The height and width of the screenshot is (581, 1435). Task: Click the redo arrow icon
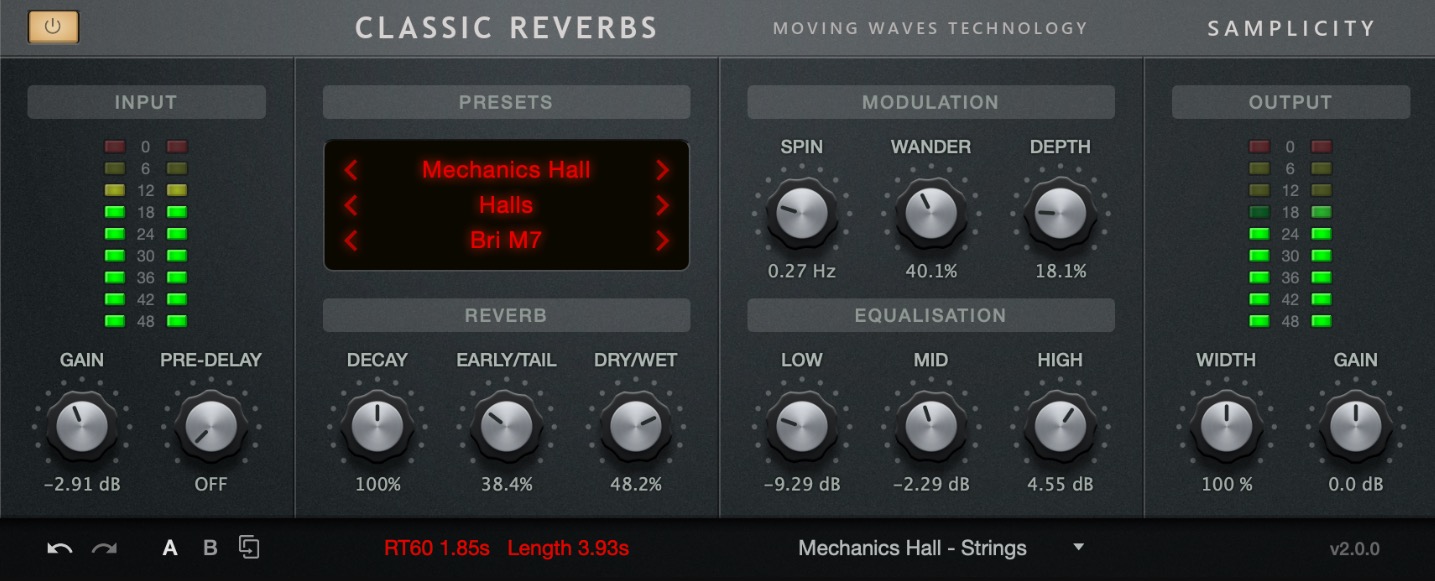pyautogui.click(x=104, y=548)
